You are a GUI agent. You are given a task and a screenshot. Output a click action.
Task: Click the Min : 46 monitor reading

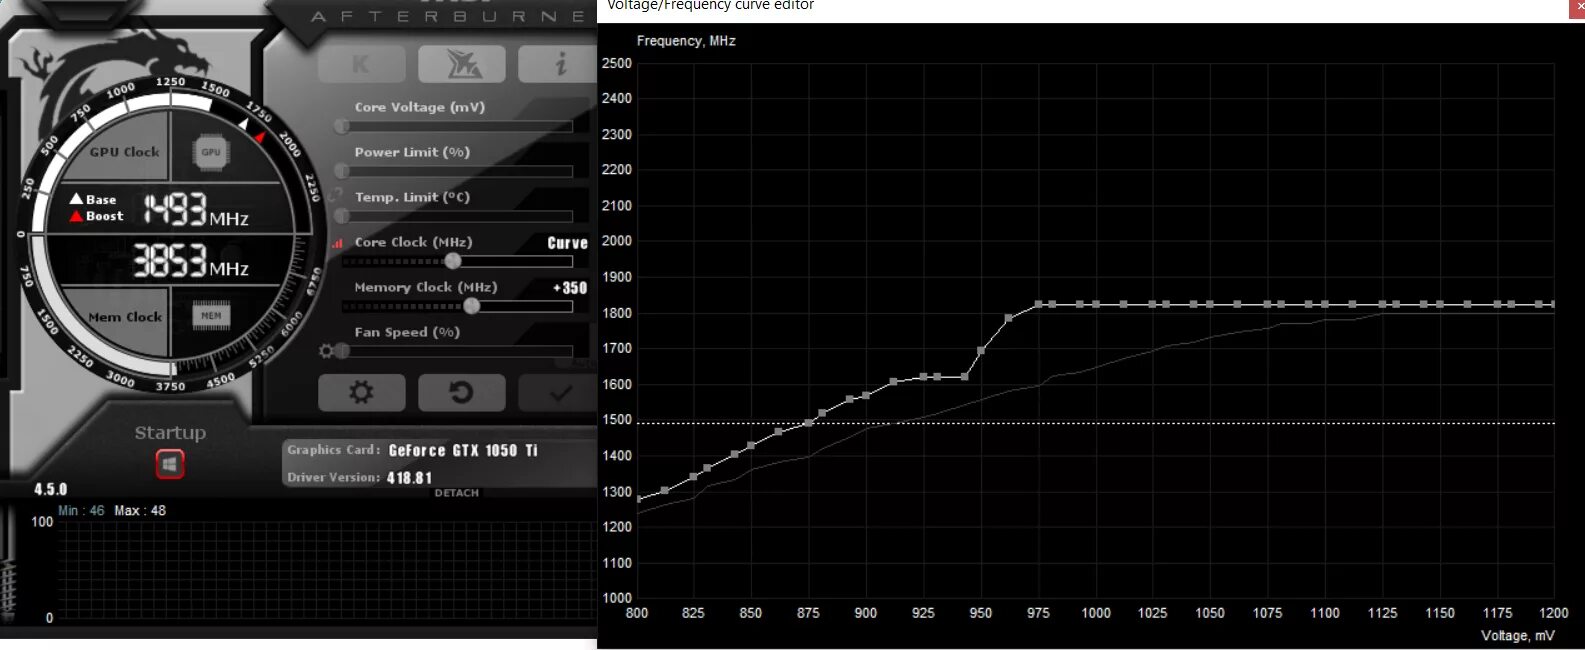81,511
